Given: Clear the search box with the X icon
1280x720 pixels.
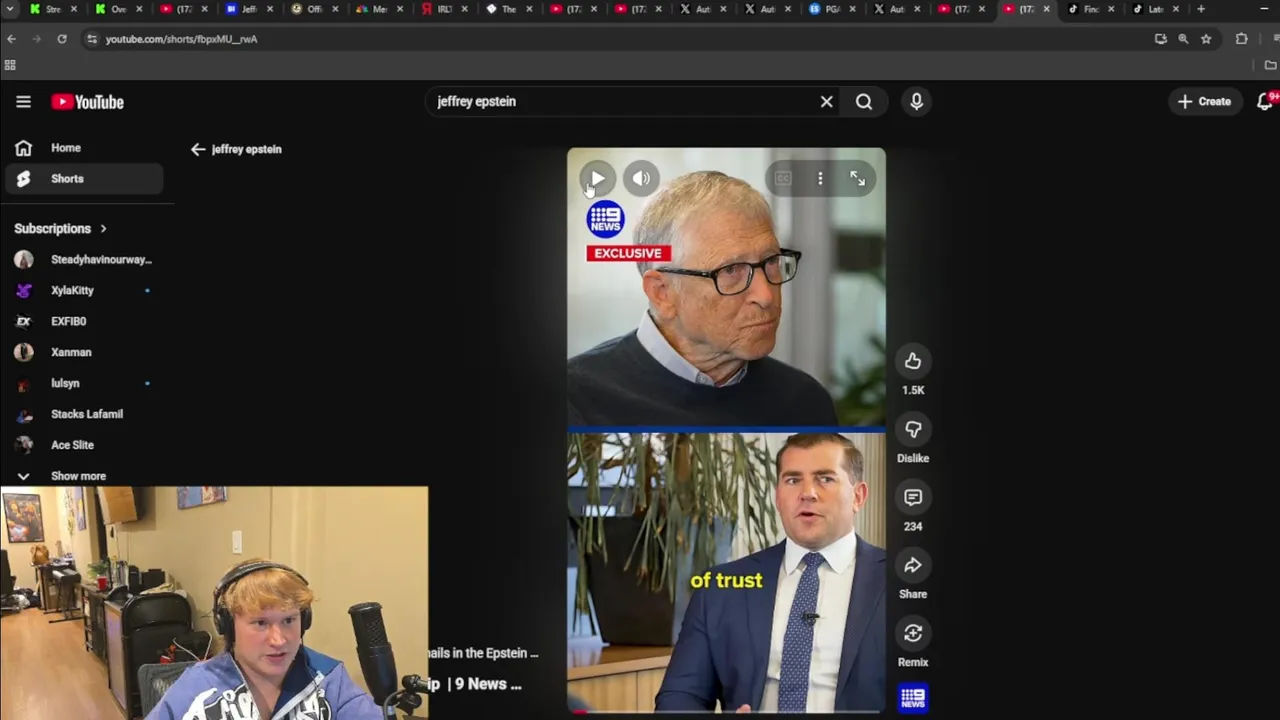Looking at the screenshot, I should point(826,101).
